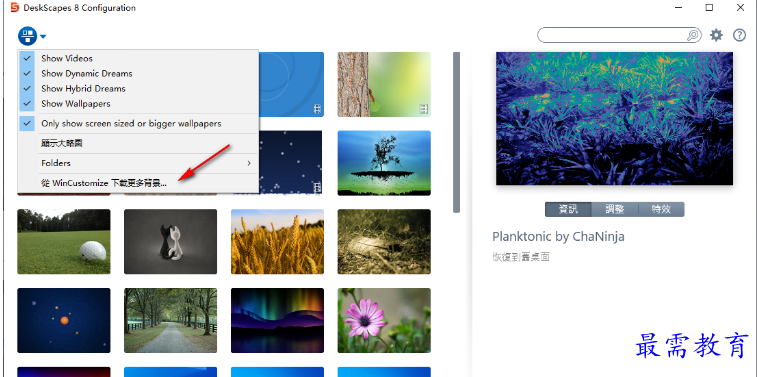
Task: Select the golden wheat field wallpaper
Action: (x=277, y=241)
